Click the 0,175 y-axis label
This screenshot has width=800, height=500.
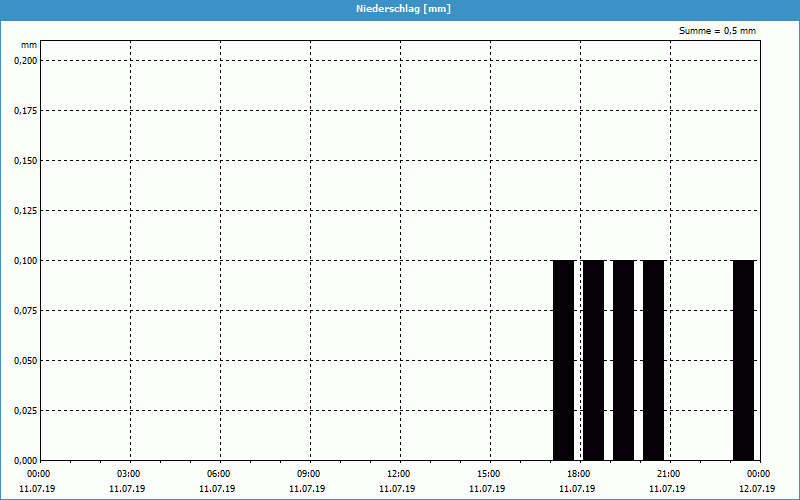point(26,111)
